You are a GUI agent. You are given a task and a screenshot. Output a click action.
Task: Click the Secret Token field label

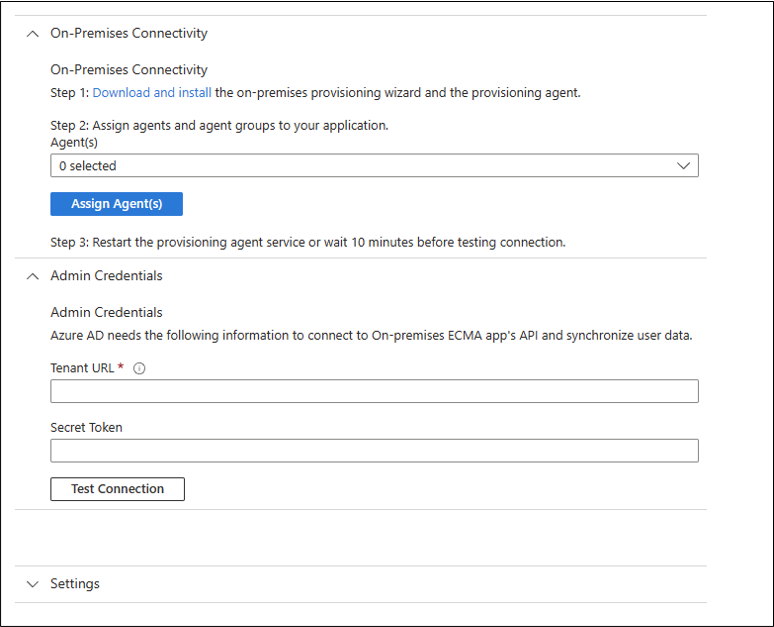(x=86, y=428)
